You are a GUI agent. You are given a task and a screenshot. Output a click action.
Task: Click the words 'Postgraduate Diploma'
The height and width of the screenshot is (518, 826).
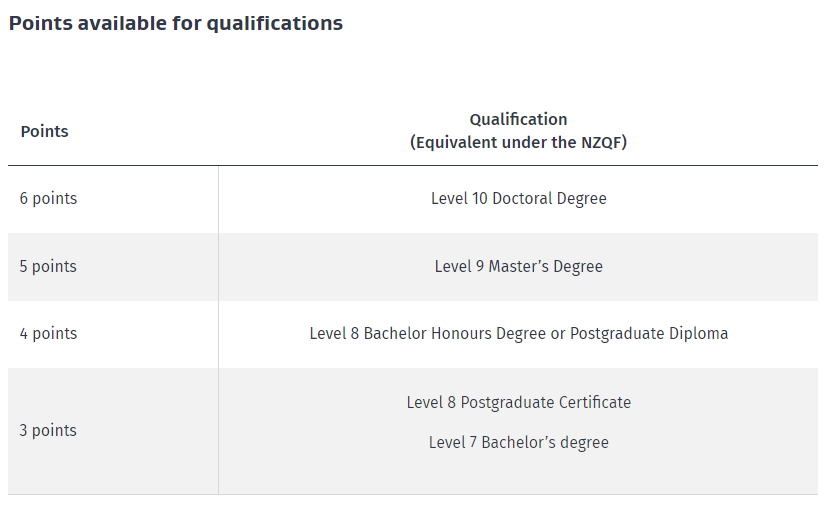click(x=648, y=333)
